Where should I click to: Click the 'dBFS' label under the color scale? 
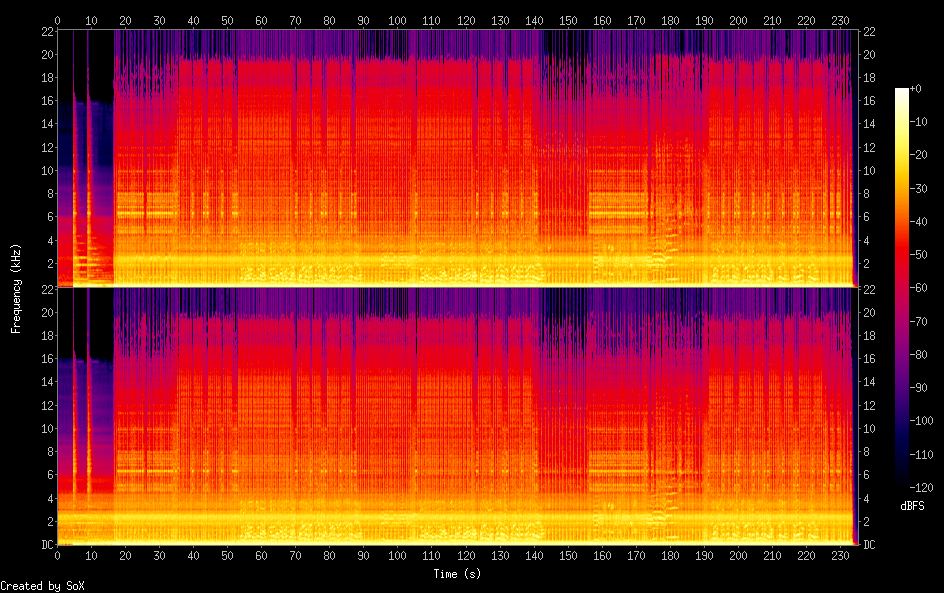pyautogui.click(x=911, y=506)
